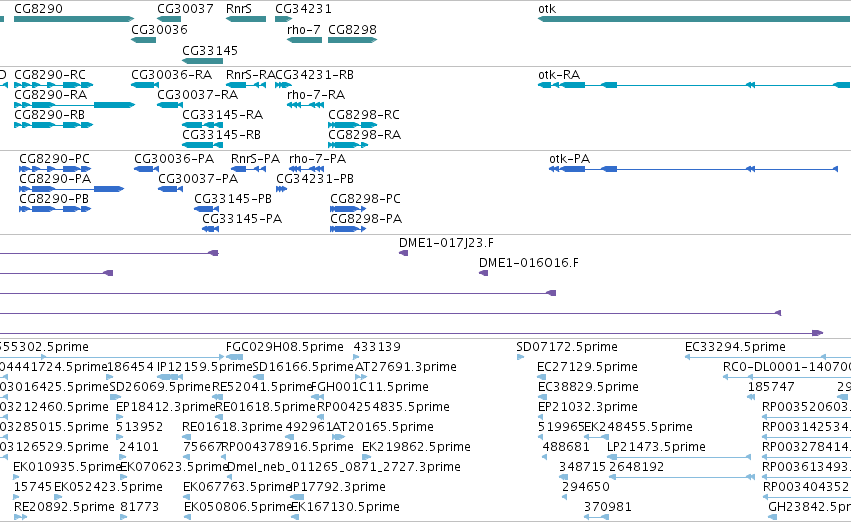Click transcript CG8290-RA
This screenshot has width=851, height=522.
(50, 94)
